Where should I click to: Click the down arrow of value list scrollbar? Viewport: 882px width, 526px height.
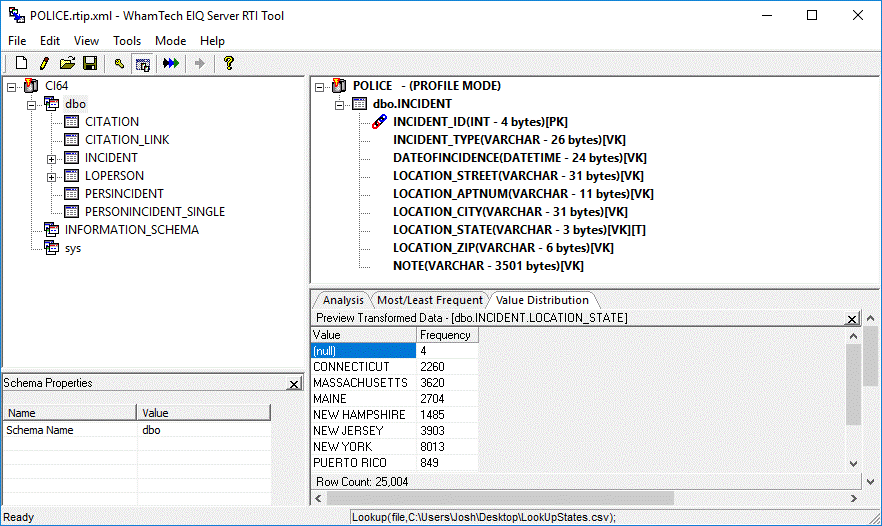[853, 464]
